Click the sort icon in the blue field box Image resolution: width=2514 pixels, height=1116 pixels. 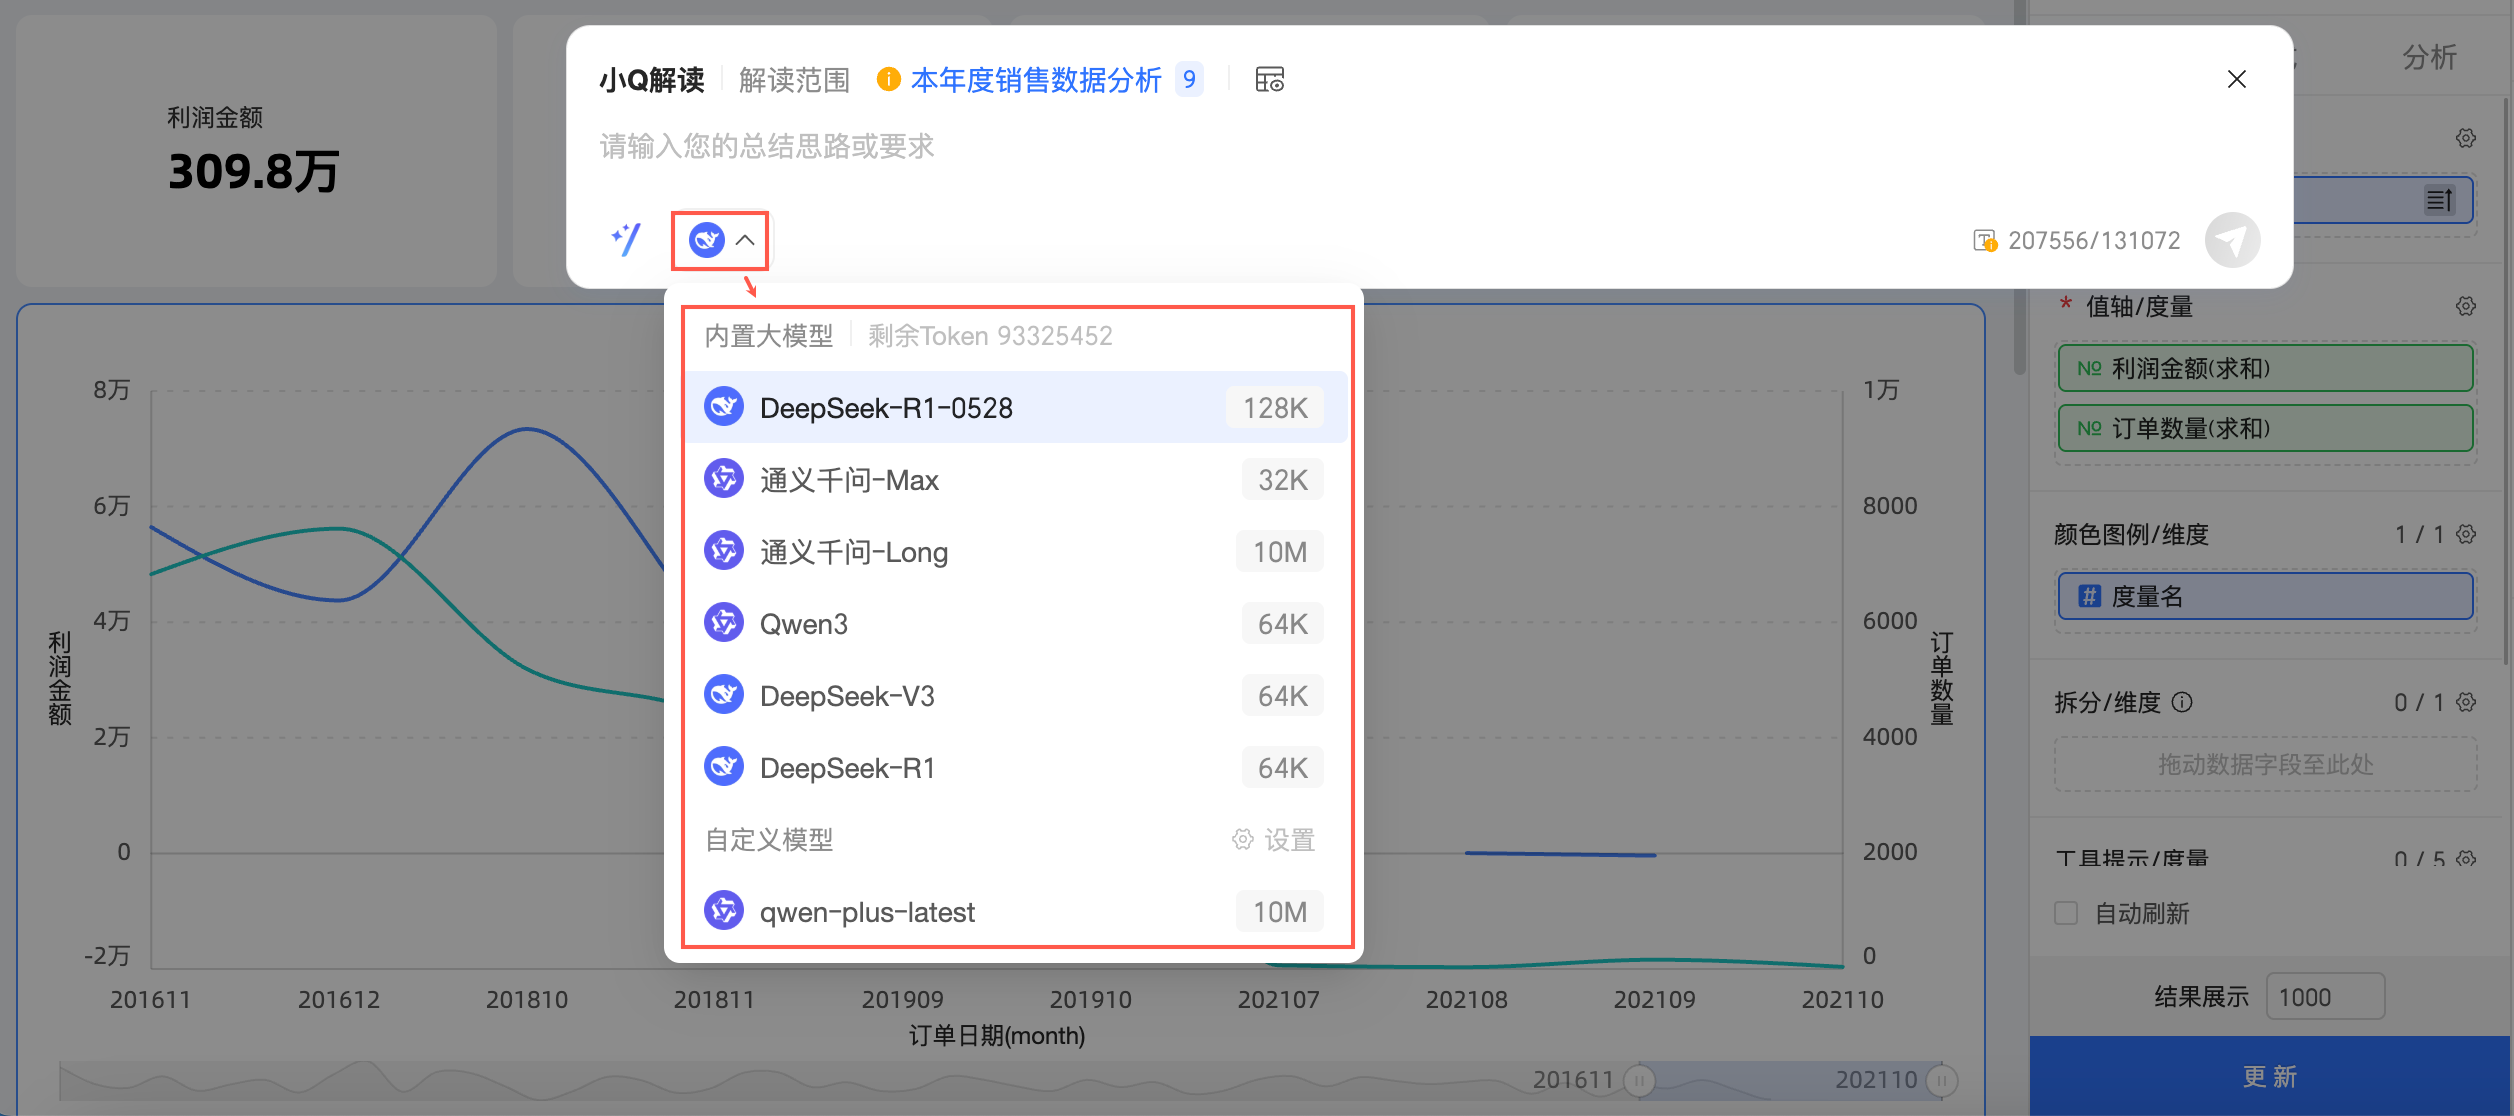coord(2439,200)
